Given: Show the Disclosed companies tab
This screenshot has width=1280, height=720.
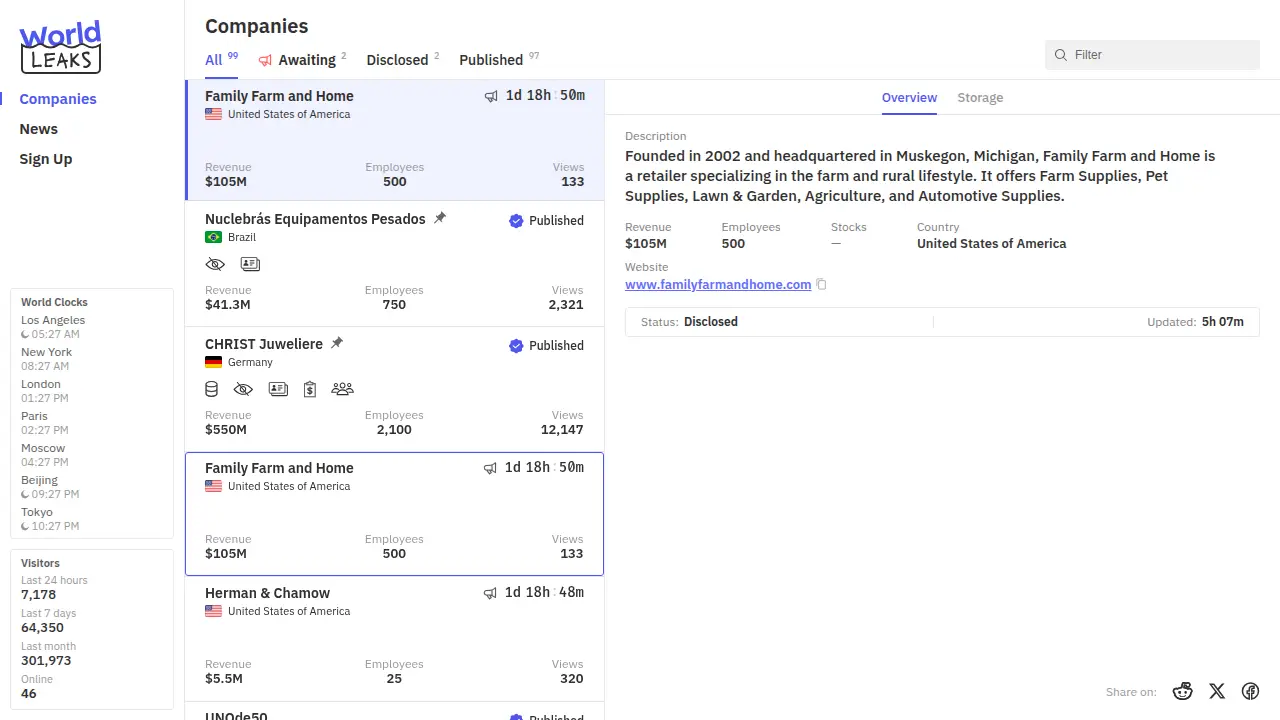Looking at the screenshot, I should point(397,60).
